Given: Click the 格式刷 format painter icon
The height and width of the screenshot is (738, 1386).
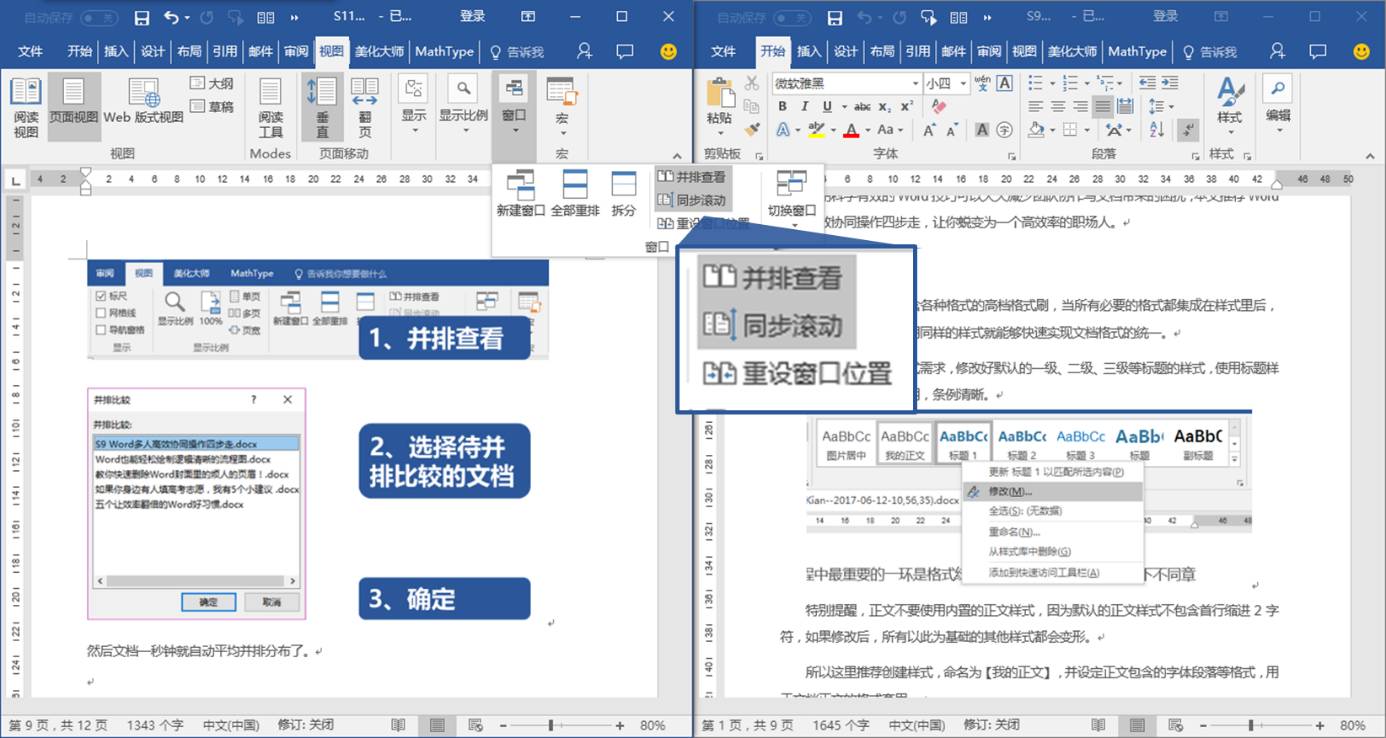Looking at the screenshot, I should click(x=753, y=130).
